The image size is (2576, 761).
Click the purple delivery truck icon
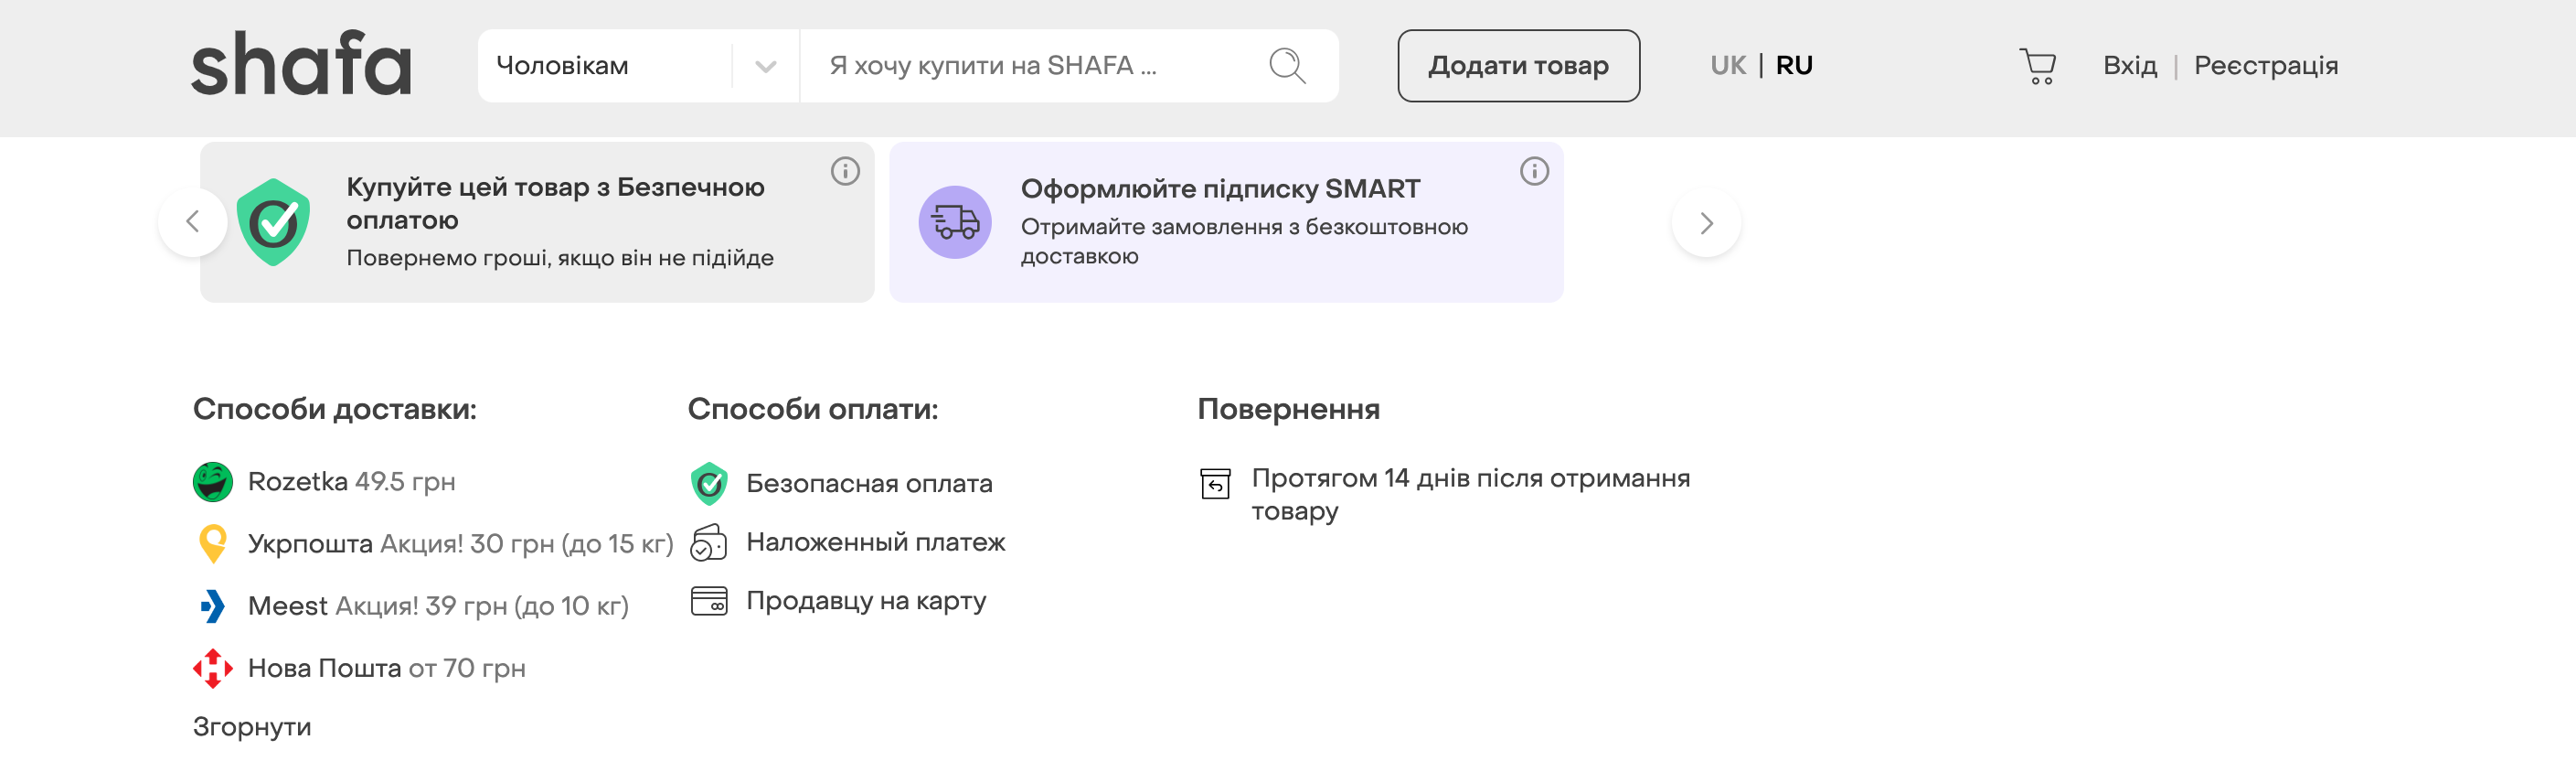(x=955, y=222)
